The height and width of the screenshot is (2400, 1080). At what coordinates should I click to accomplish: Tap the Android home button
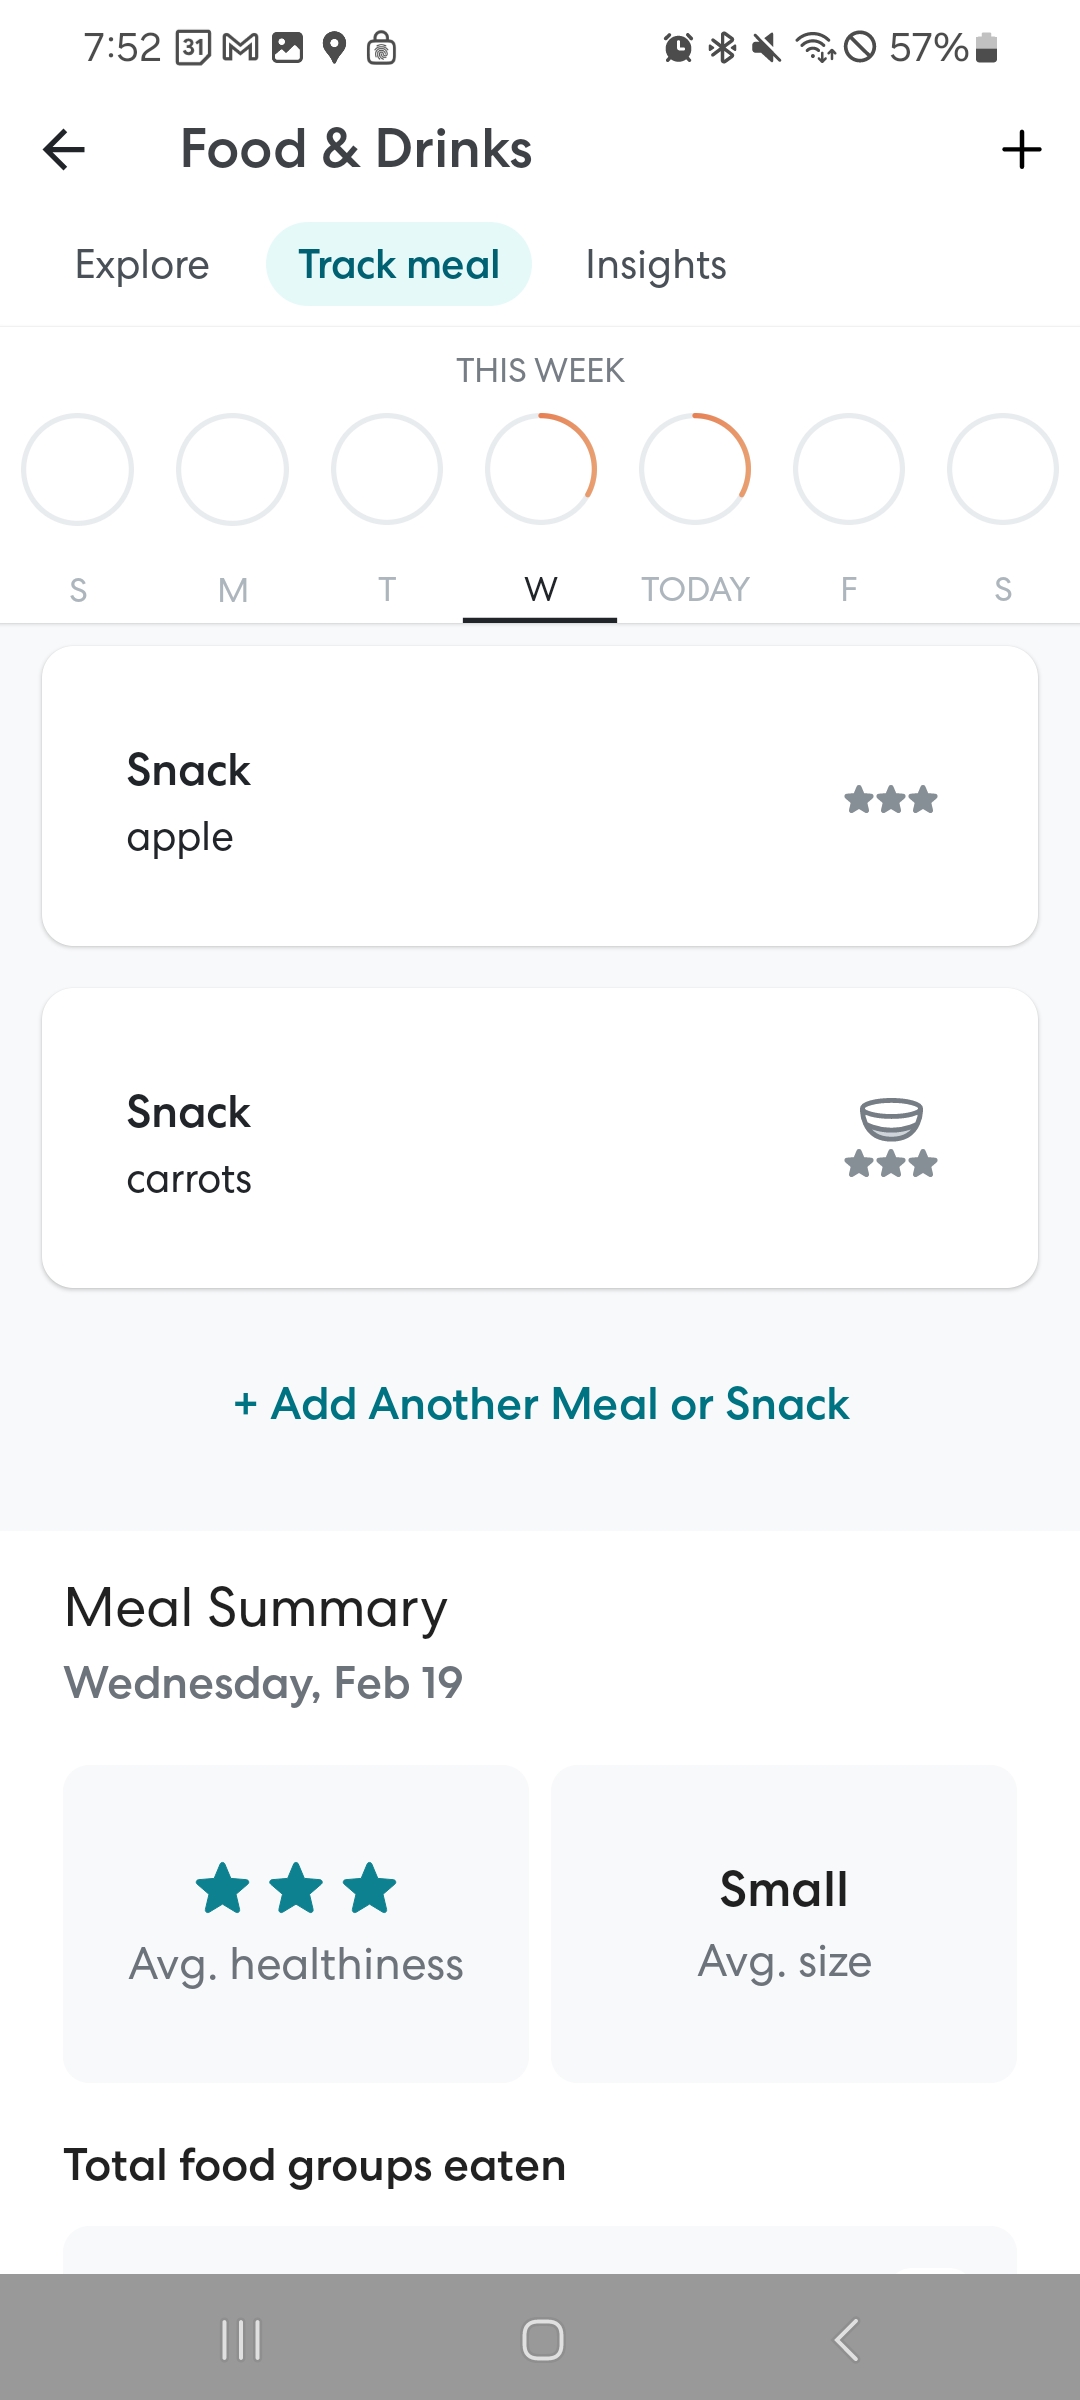click(542, 2340)
